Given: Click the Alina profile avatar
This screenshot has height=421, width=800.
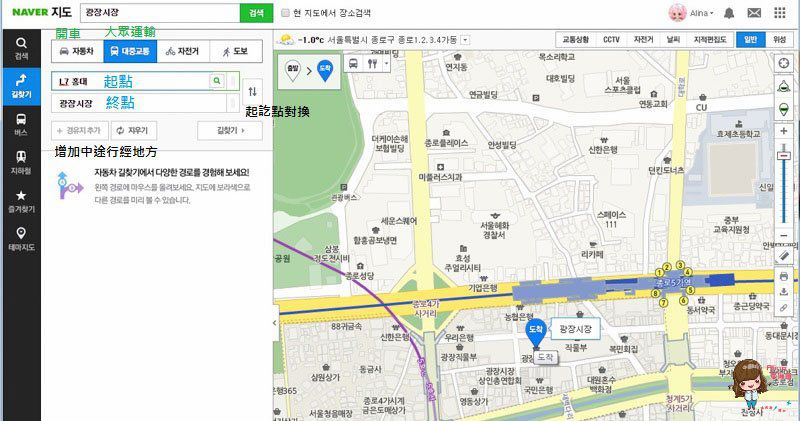Looking at the screenshot, I should [x=678, y=13].
